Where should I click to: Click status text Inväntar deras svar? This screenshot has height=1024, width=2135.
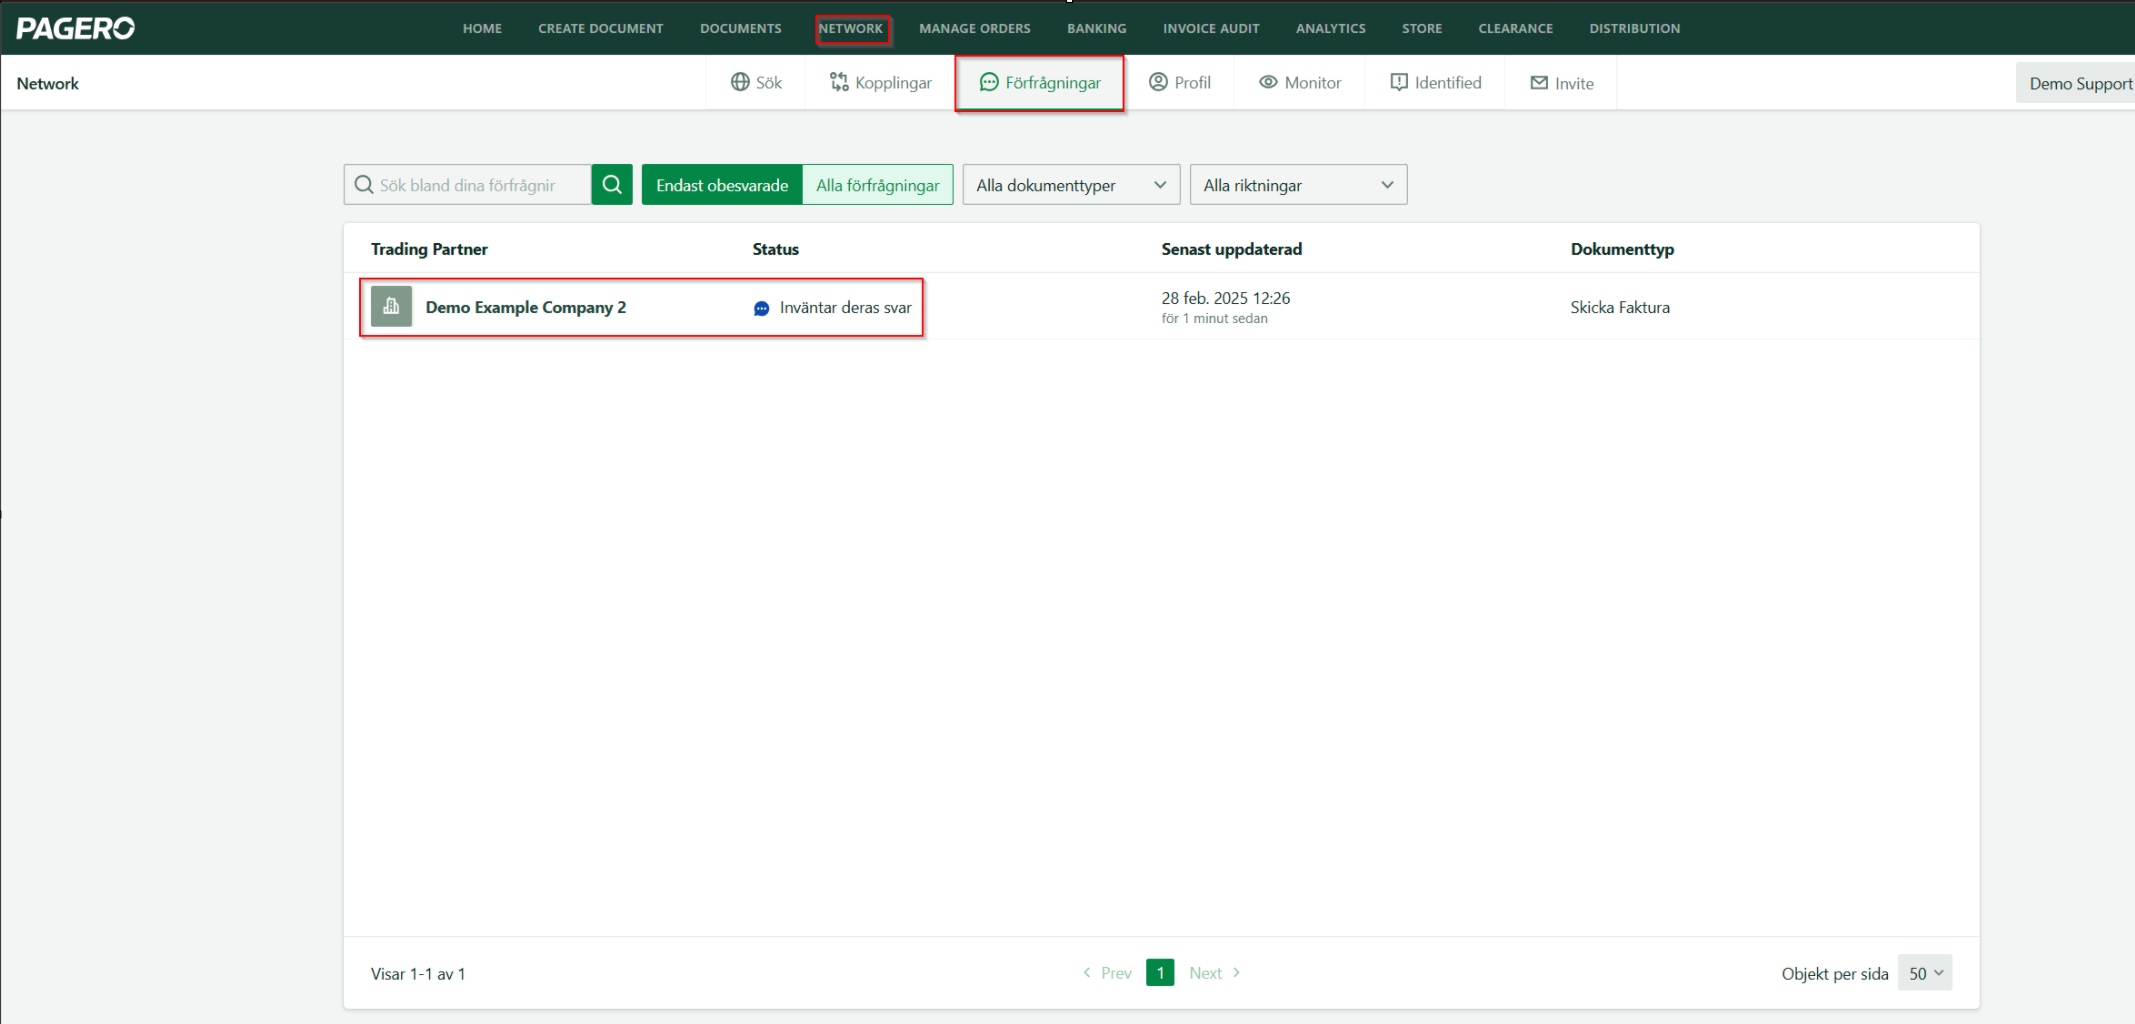click(x=845, y=308)
